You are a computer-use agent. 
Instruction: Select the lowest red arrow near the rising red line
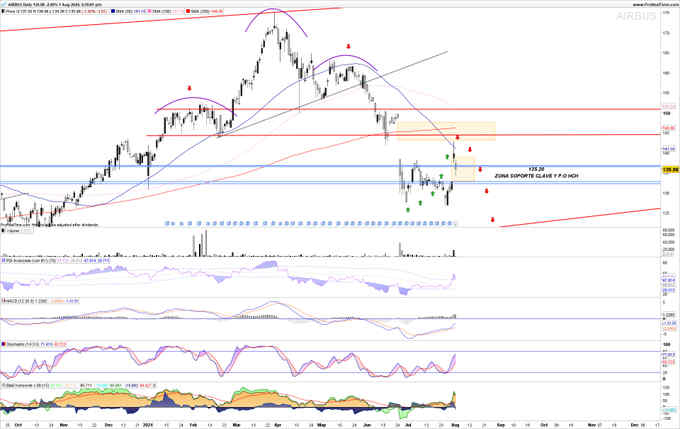click(x=493, y=219)
